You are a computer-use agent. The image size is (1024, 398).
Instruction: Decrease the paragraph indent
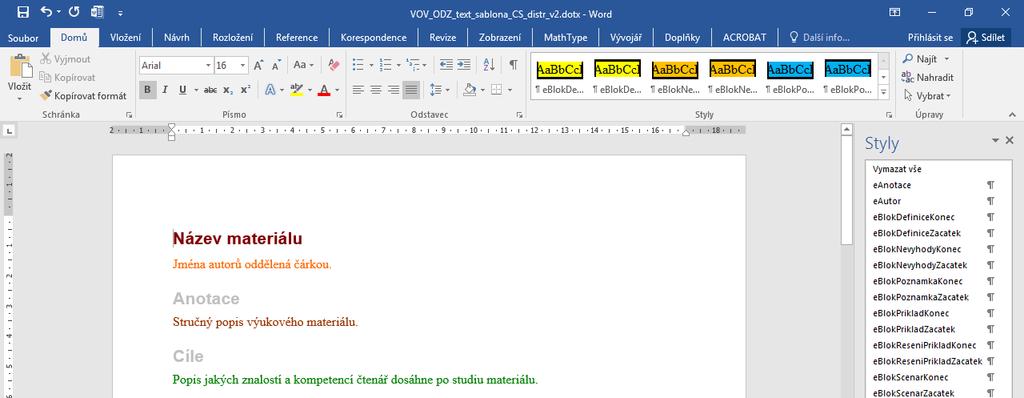[x=447, y=65]
